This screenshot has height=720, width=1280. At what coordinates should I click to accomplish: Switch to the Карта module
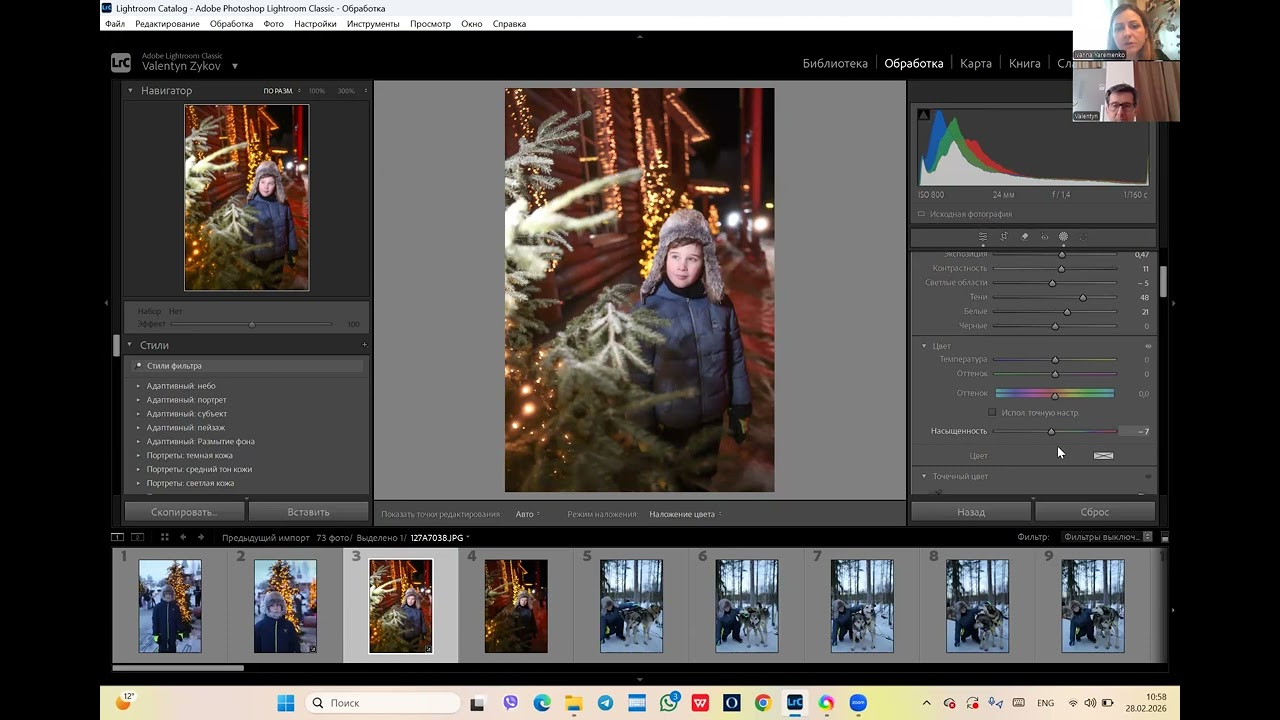point(976,63)
